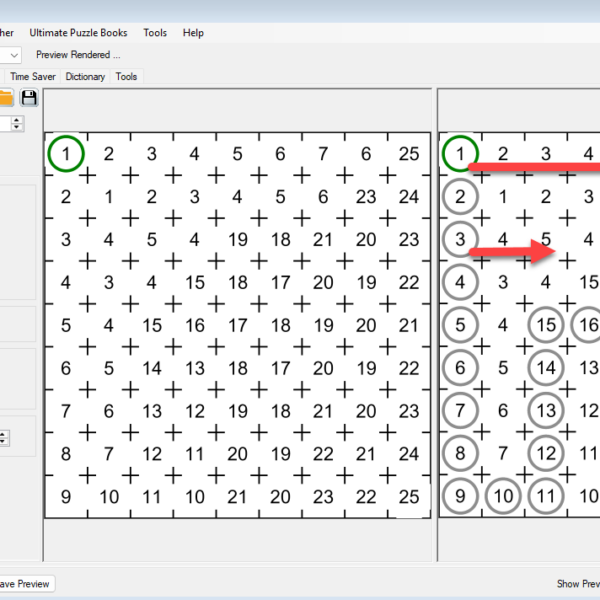Screen dimensions: 600x600
Task: Select the Tools tab beside Dictionary
Action: pos(126,77)
